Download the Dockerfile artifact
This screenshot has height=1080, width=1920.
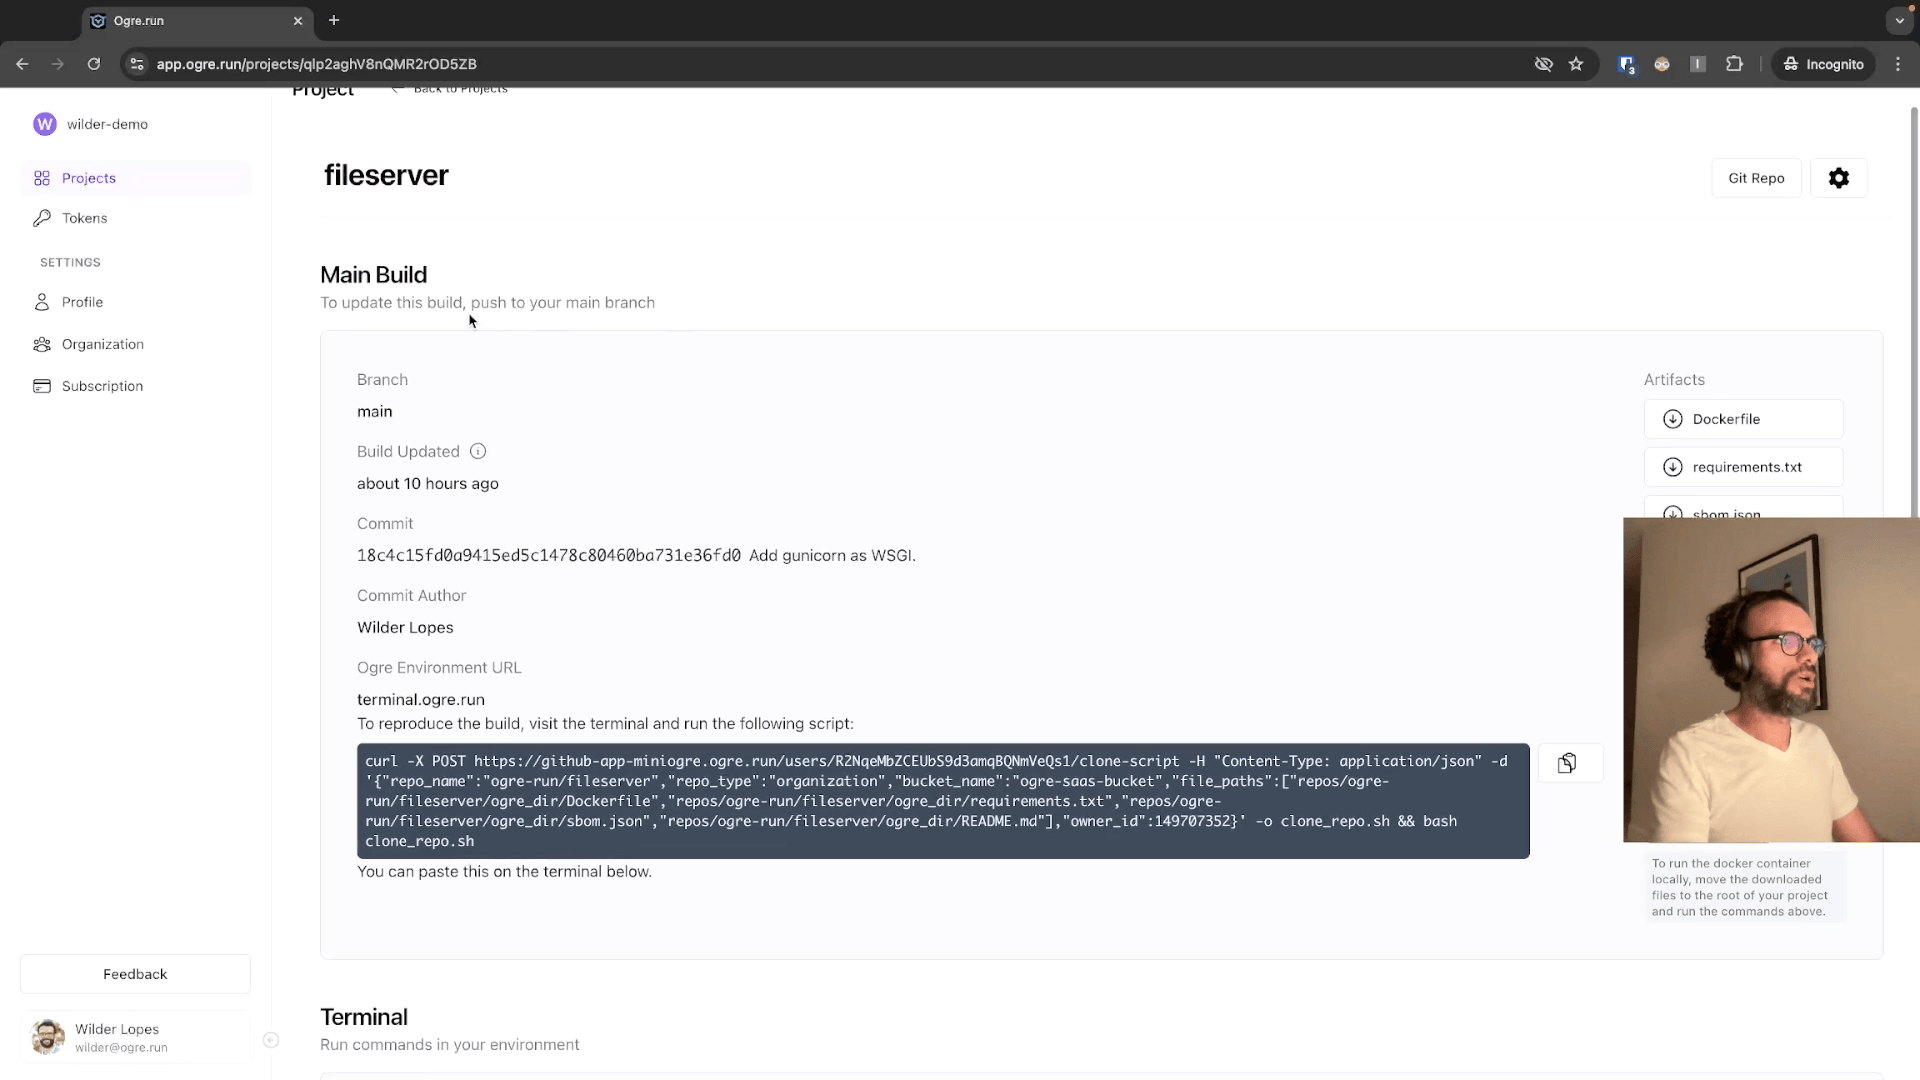click(x=1743, y=419)
